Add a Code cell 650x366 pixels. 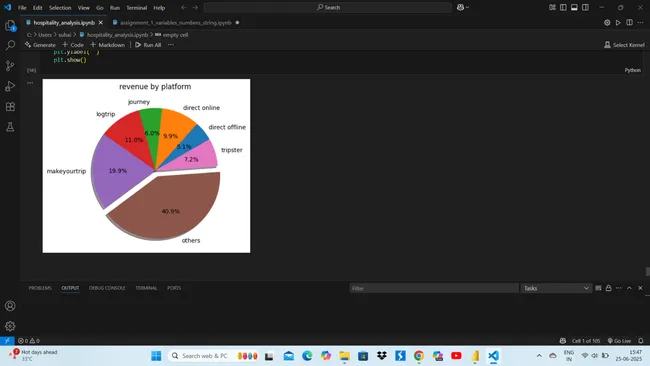pos(73,45)
